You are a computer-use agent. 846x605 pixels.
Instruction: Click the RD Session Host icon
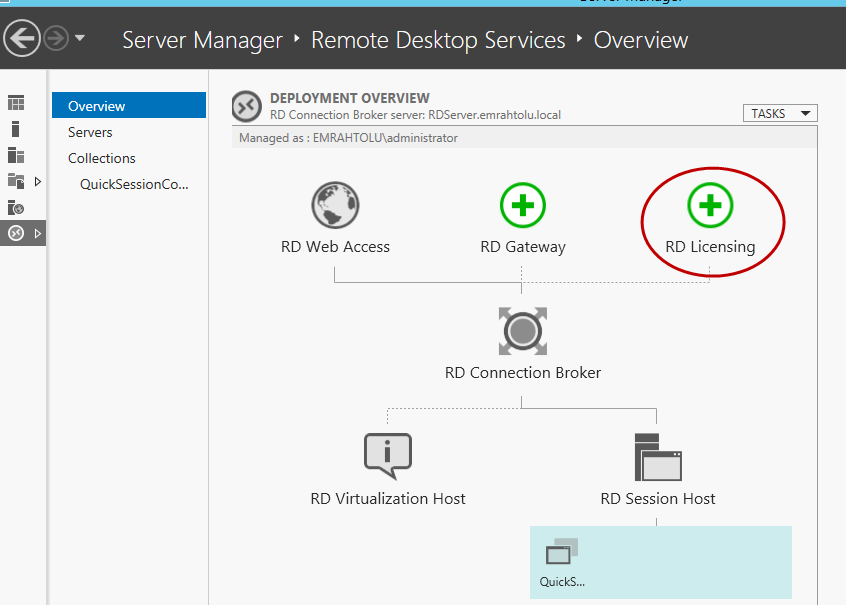658,457
